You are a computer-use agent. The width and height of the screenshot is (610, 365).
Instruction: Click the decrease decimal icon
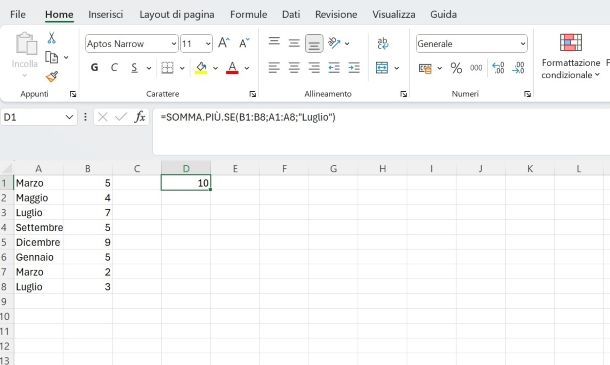click(x=518, y=68)
